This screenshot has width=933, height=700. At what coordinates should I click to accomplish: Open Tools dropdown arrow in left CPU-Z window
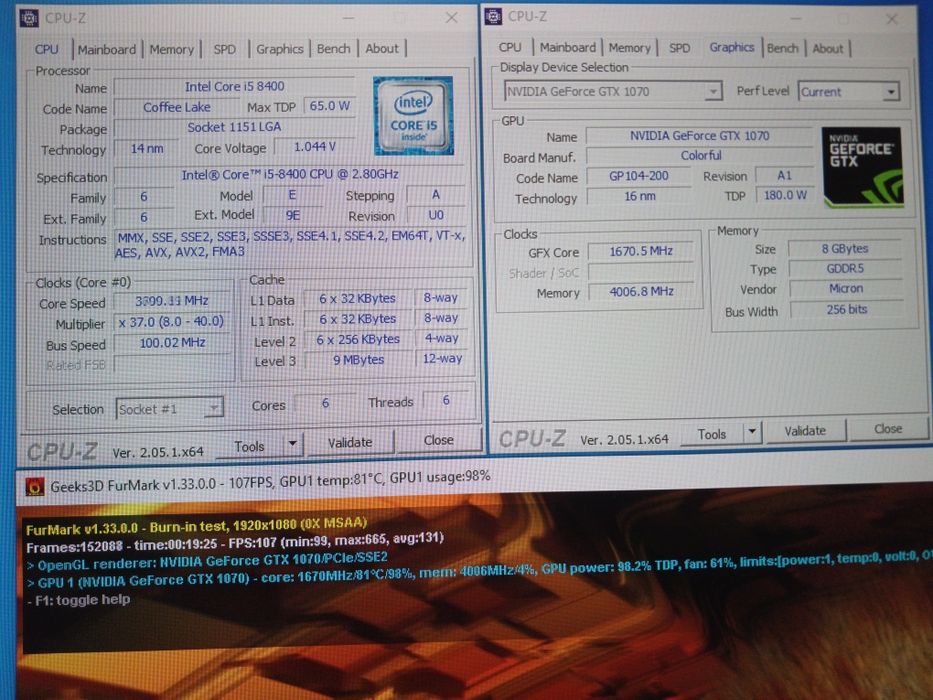click(x=292, y=444)
